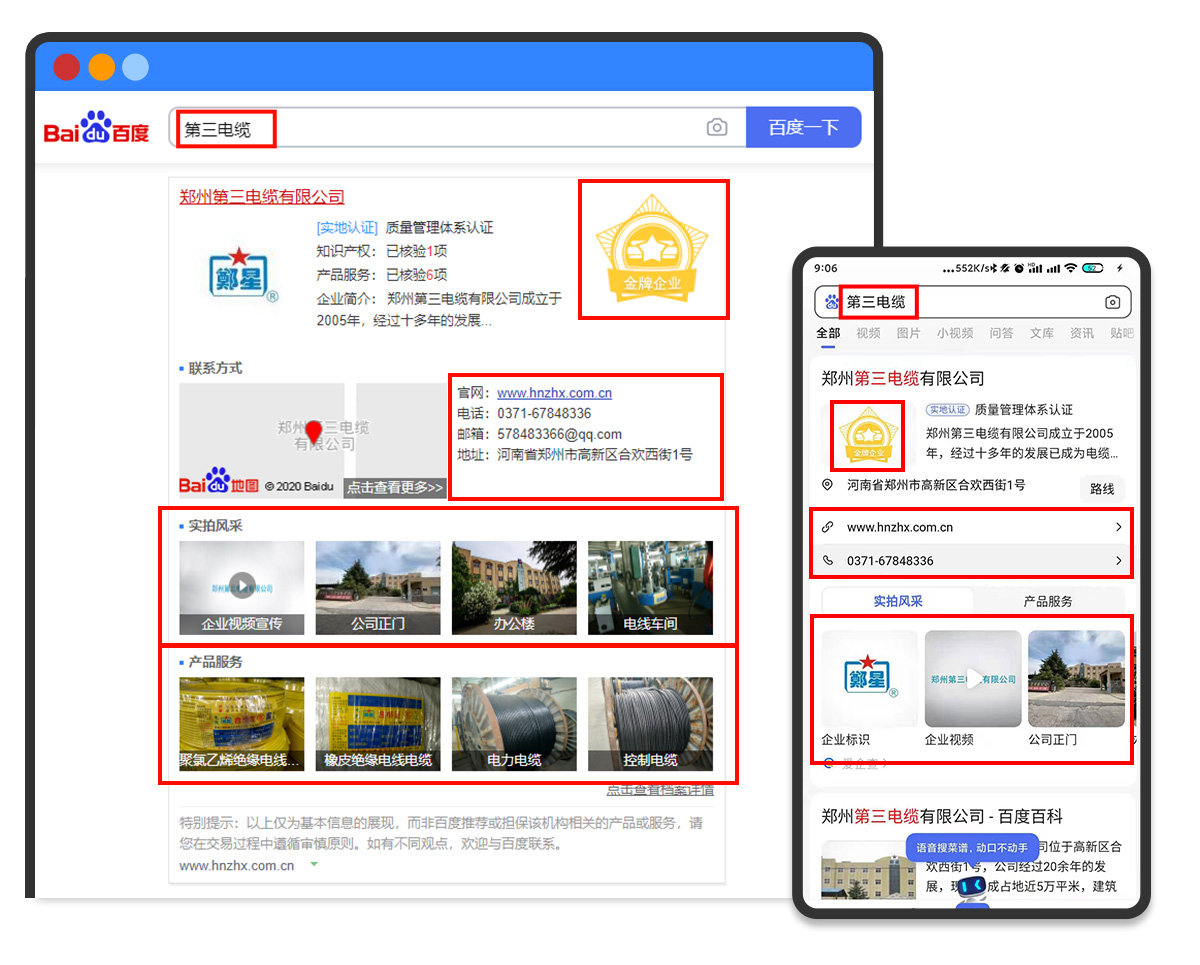This screenshot has height=965, width=1200.
Task: Open the 控制电缆 product thumbnail
Action: 650,724
